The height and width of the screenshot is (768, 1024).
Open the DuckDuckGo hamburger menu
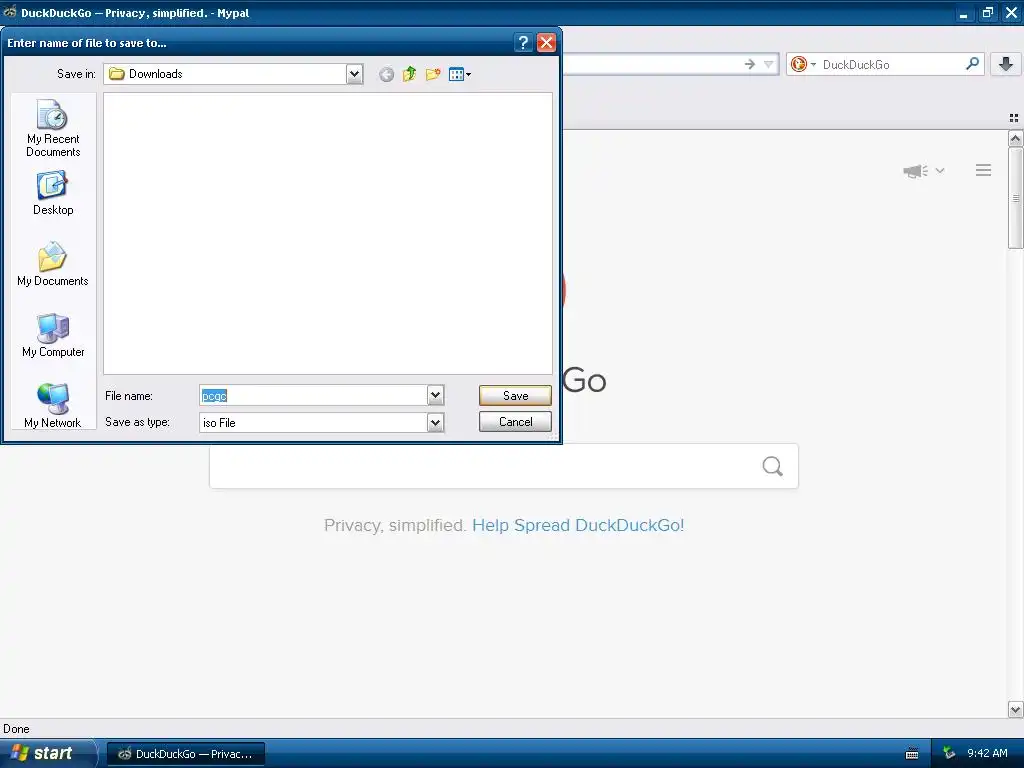pos(984,170)
